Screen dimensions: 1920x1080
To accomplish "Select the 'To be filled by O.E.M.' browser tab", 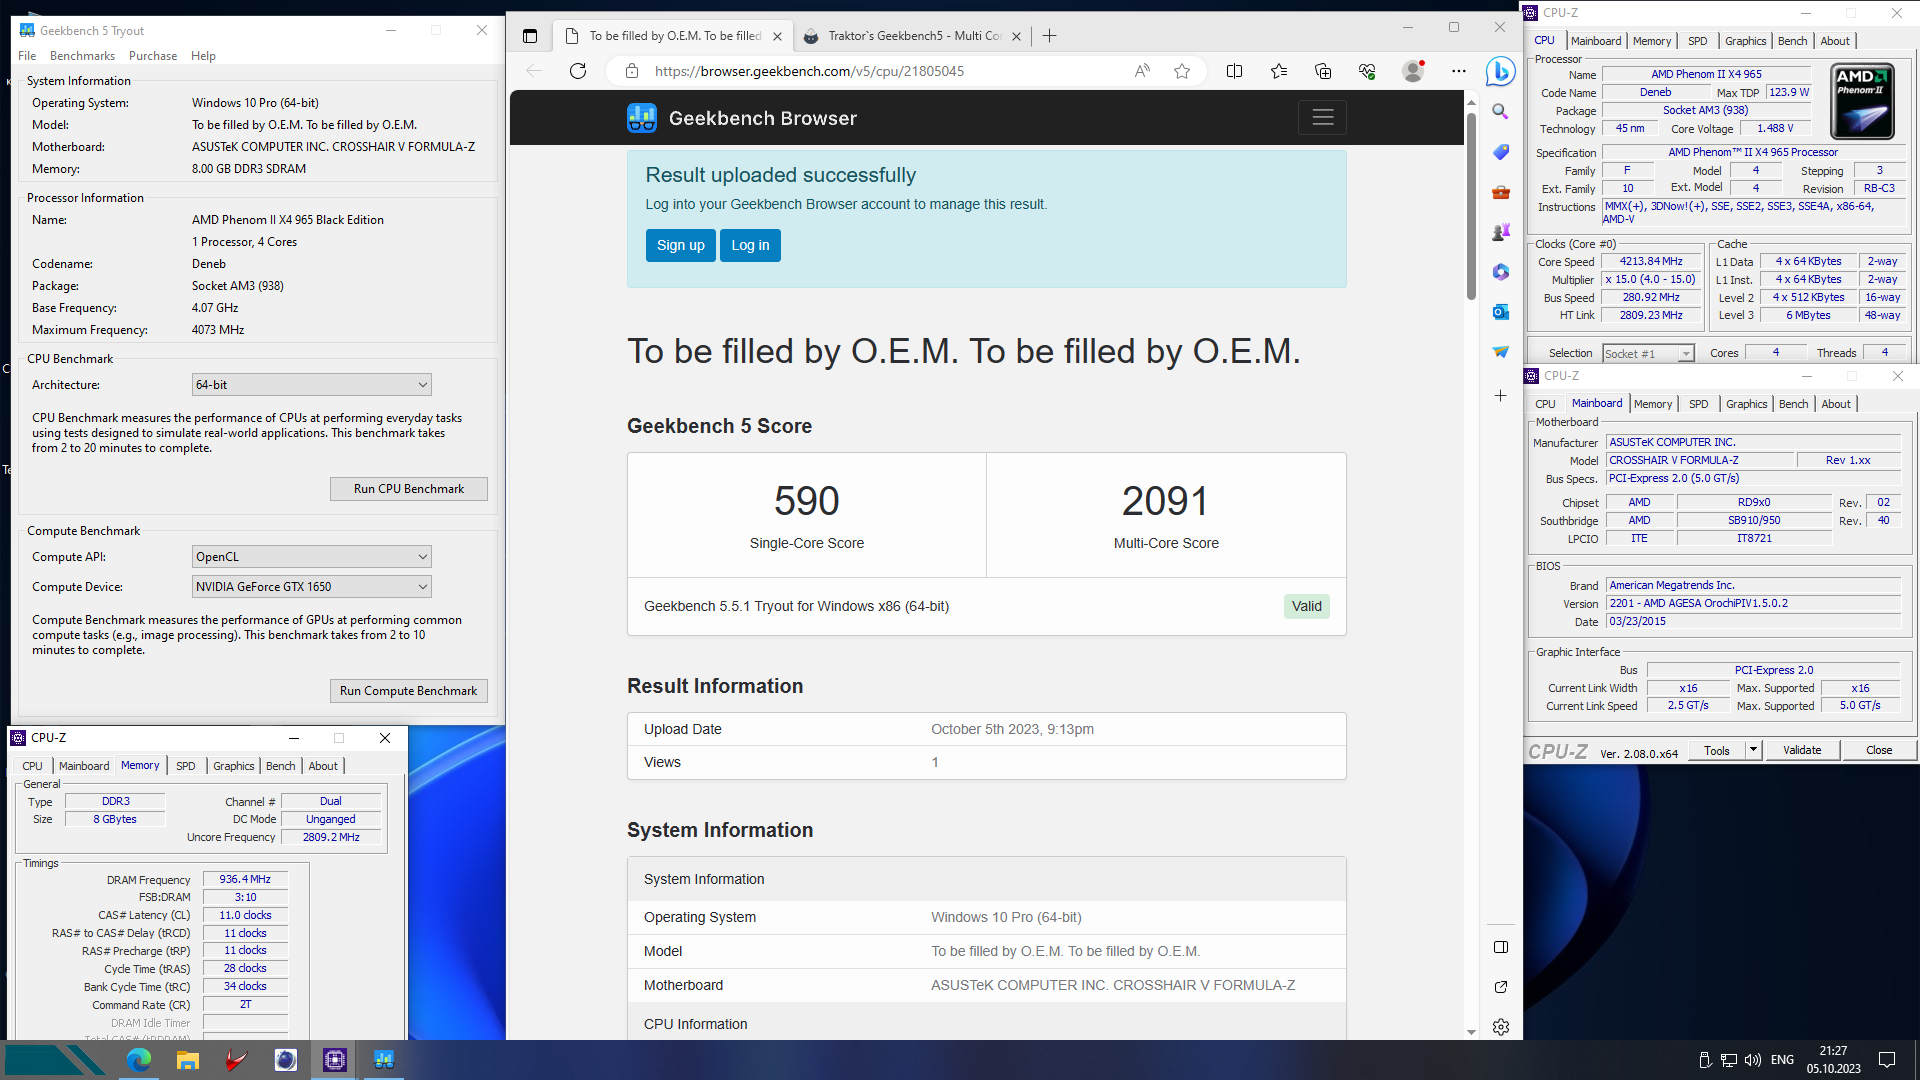I will (675, 36).
